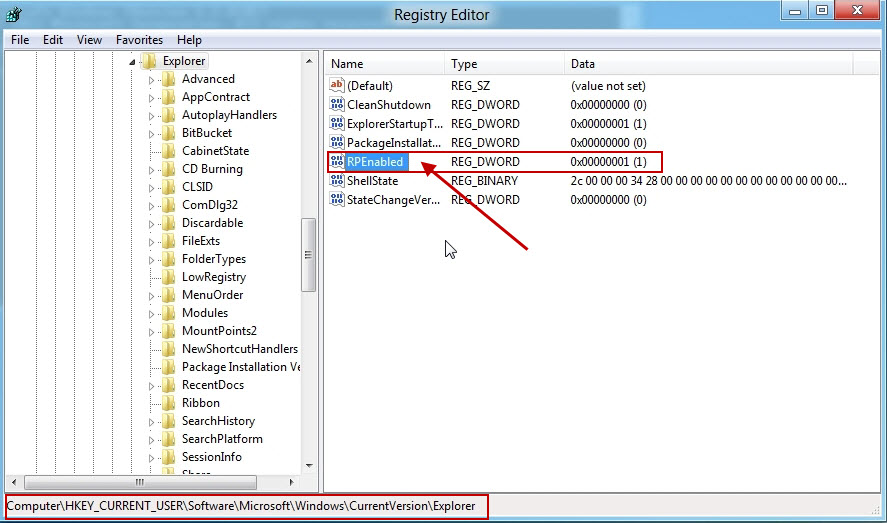Viewport: 887px width, 523px height.
Task: Select the RPEnabled value name
Action: pos(375,162)
